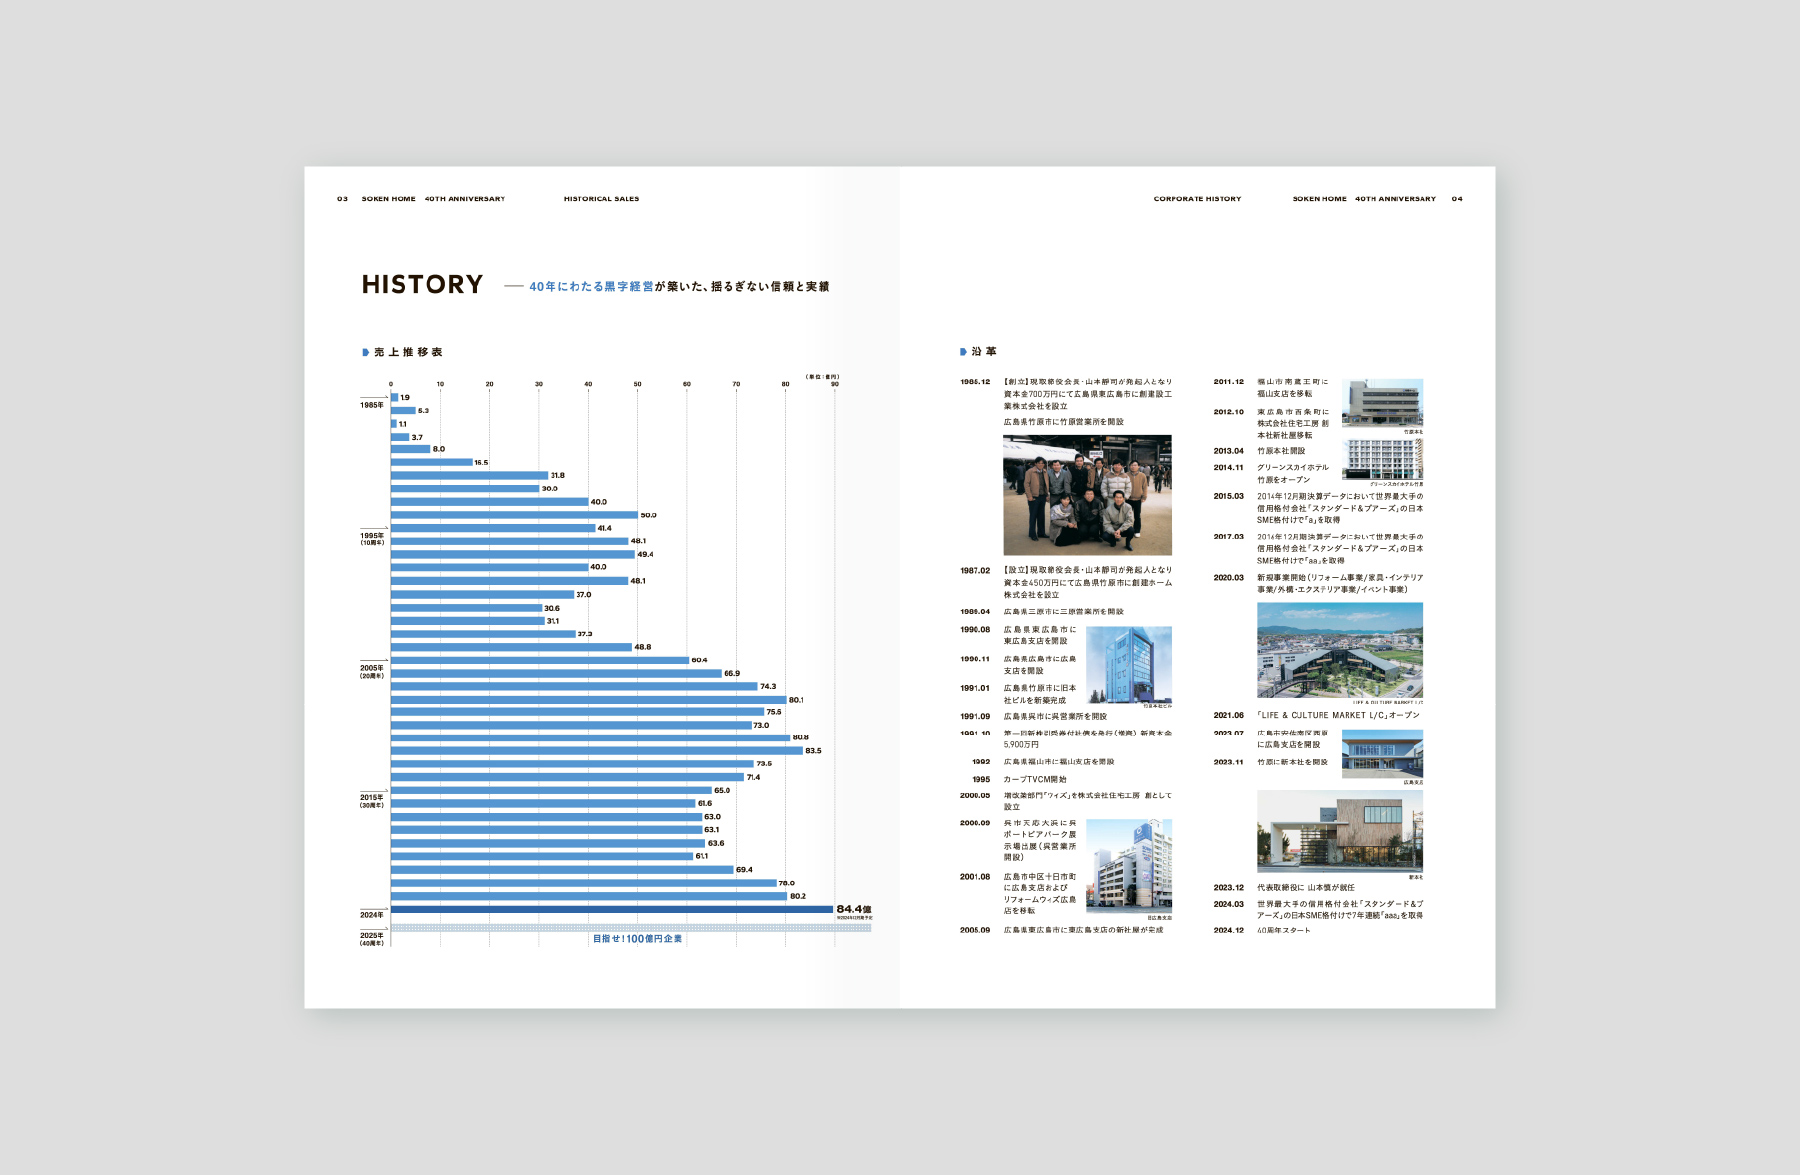
Task: Click the 2005年 (20周年) axis label
Action: coord(372,672)
